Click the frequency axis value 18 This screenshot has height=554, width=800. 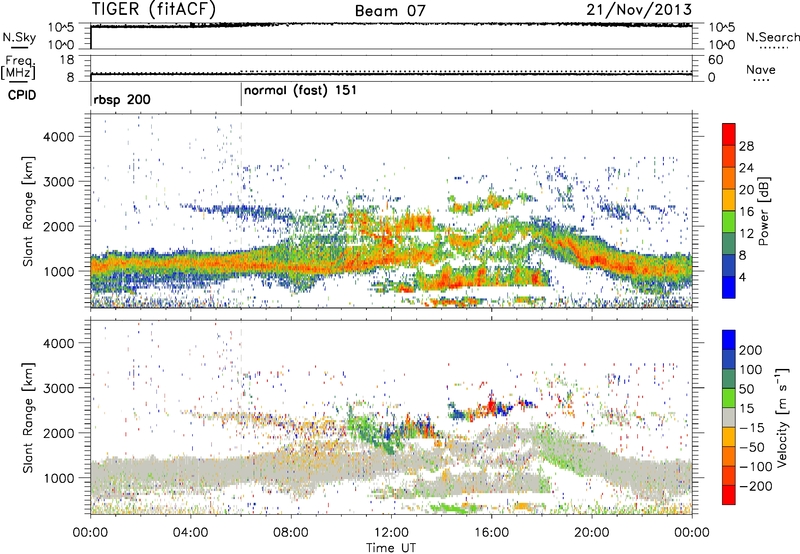pos(66,60)
